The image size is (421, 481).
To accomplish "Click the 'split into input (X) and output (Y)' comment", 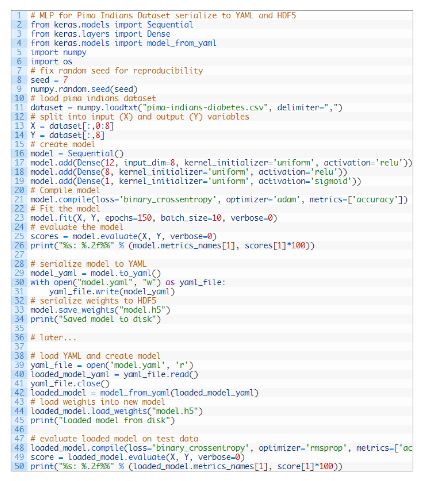I will [x=140, y=117].
